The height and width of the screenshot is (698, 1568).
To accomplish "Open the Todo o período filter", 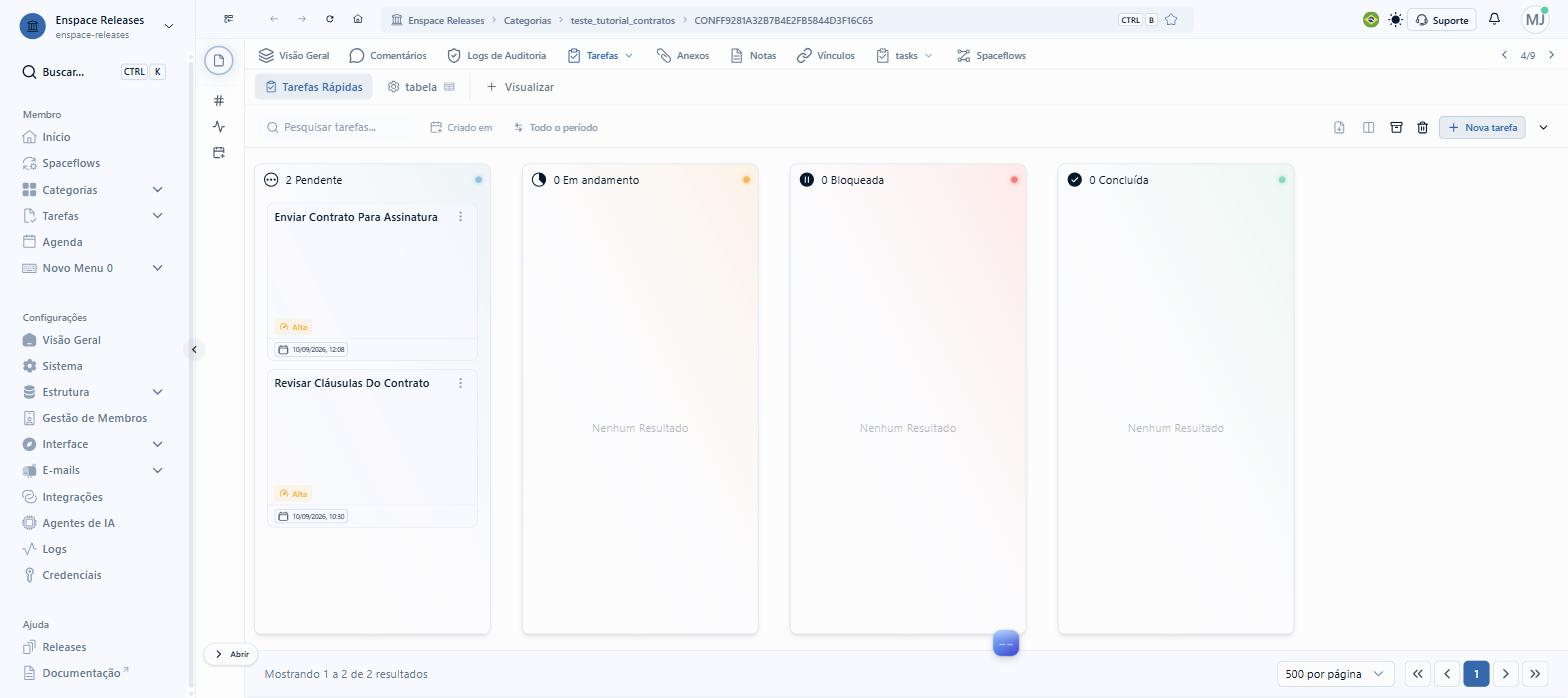I will (556, 127).
